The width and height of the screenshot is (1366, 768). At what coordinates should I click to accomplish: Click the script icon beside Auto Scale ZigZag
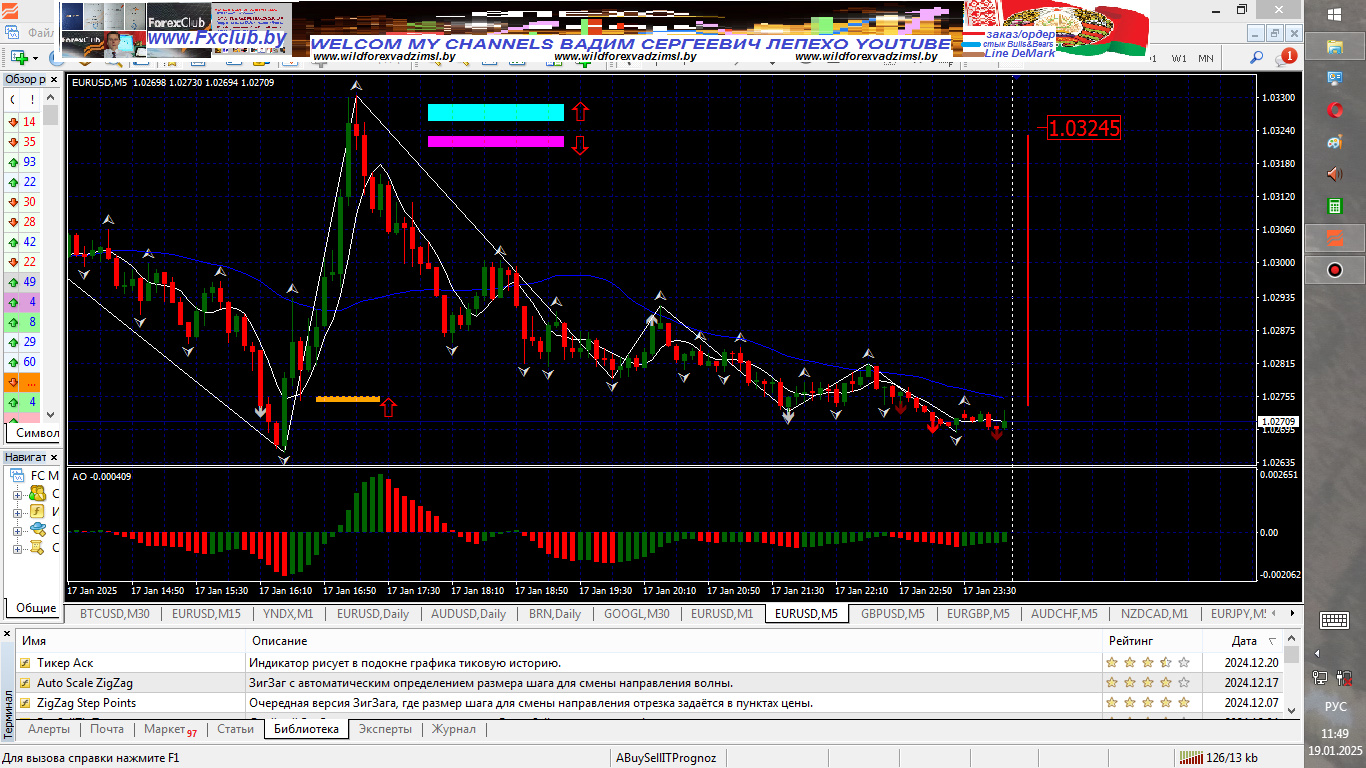(x=24, y=683)
